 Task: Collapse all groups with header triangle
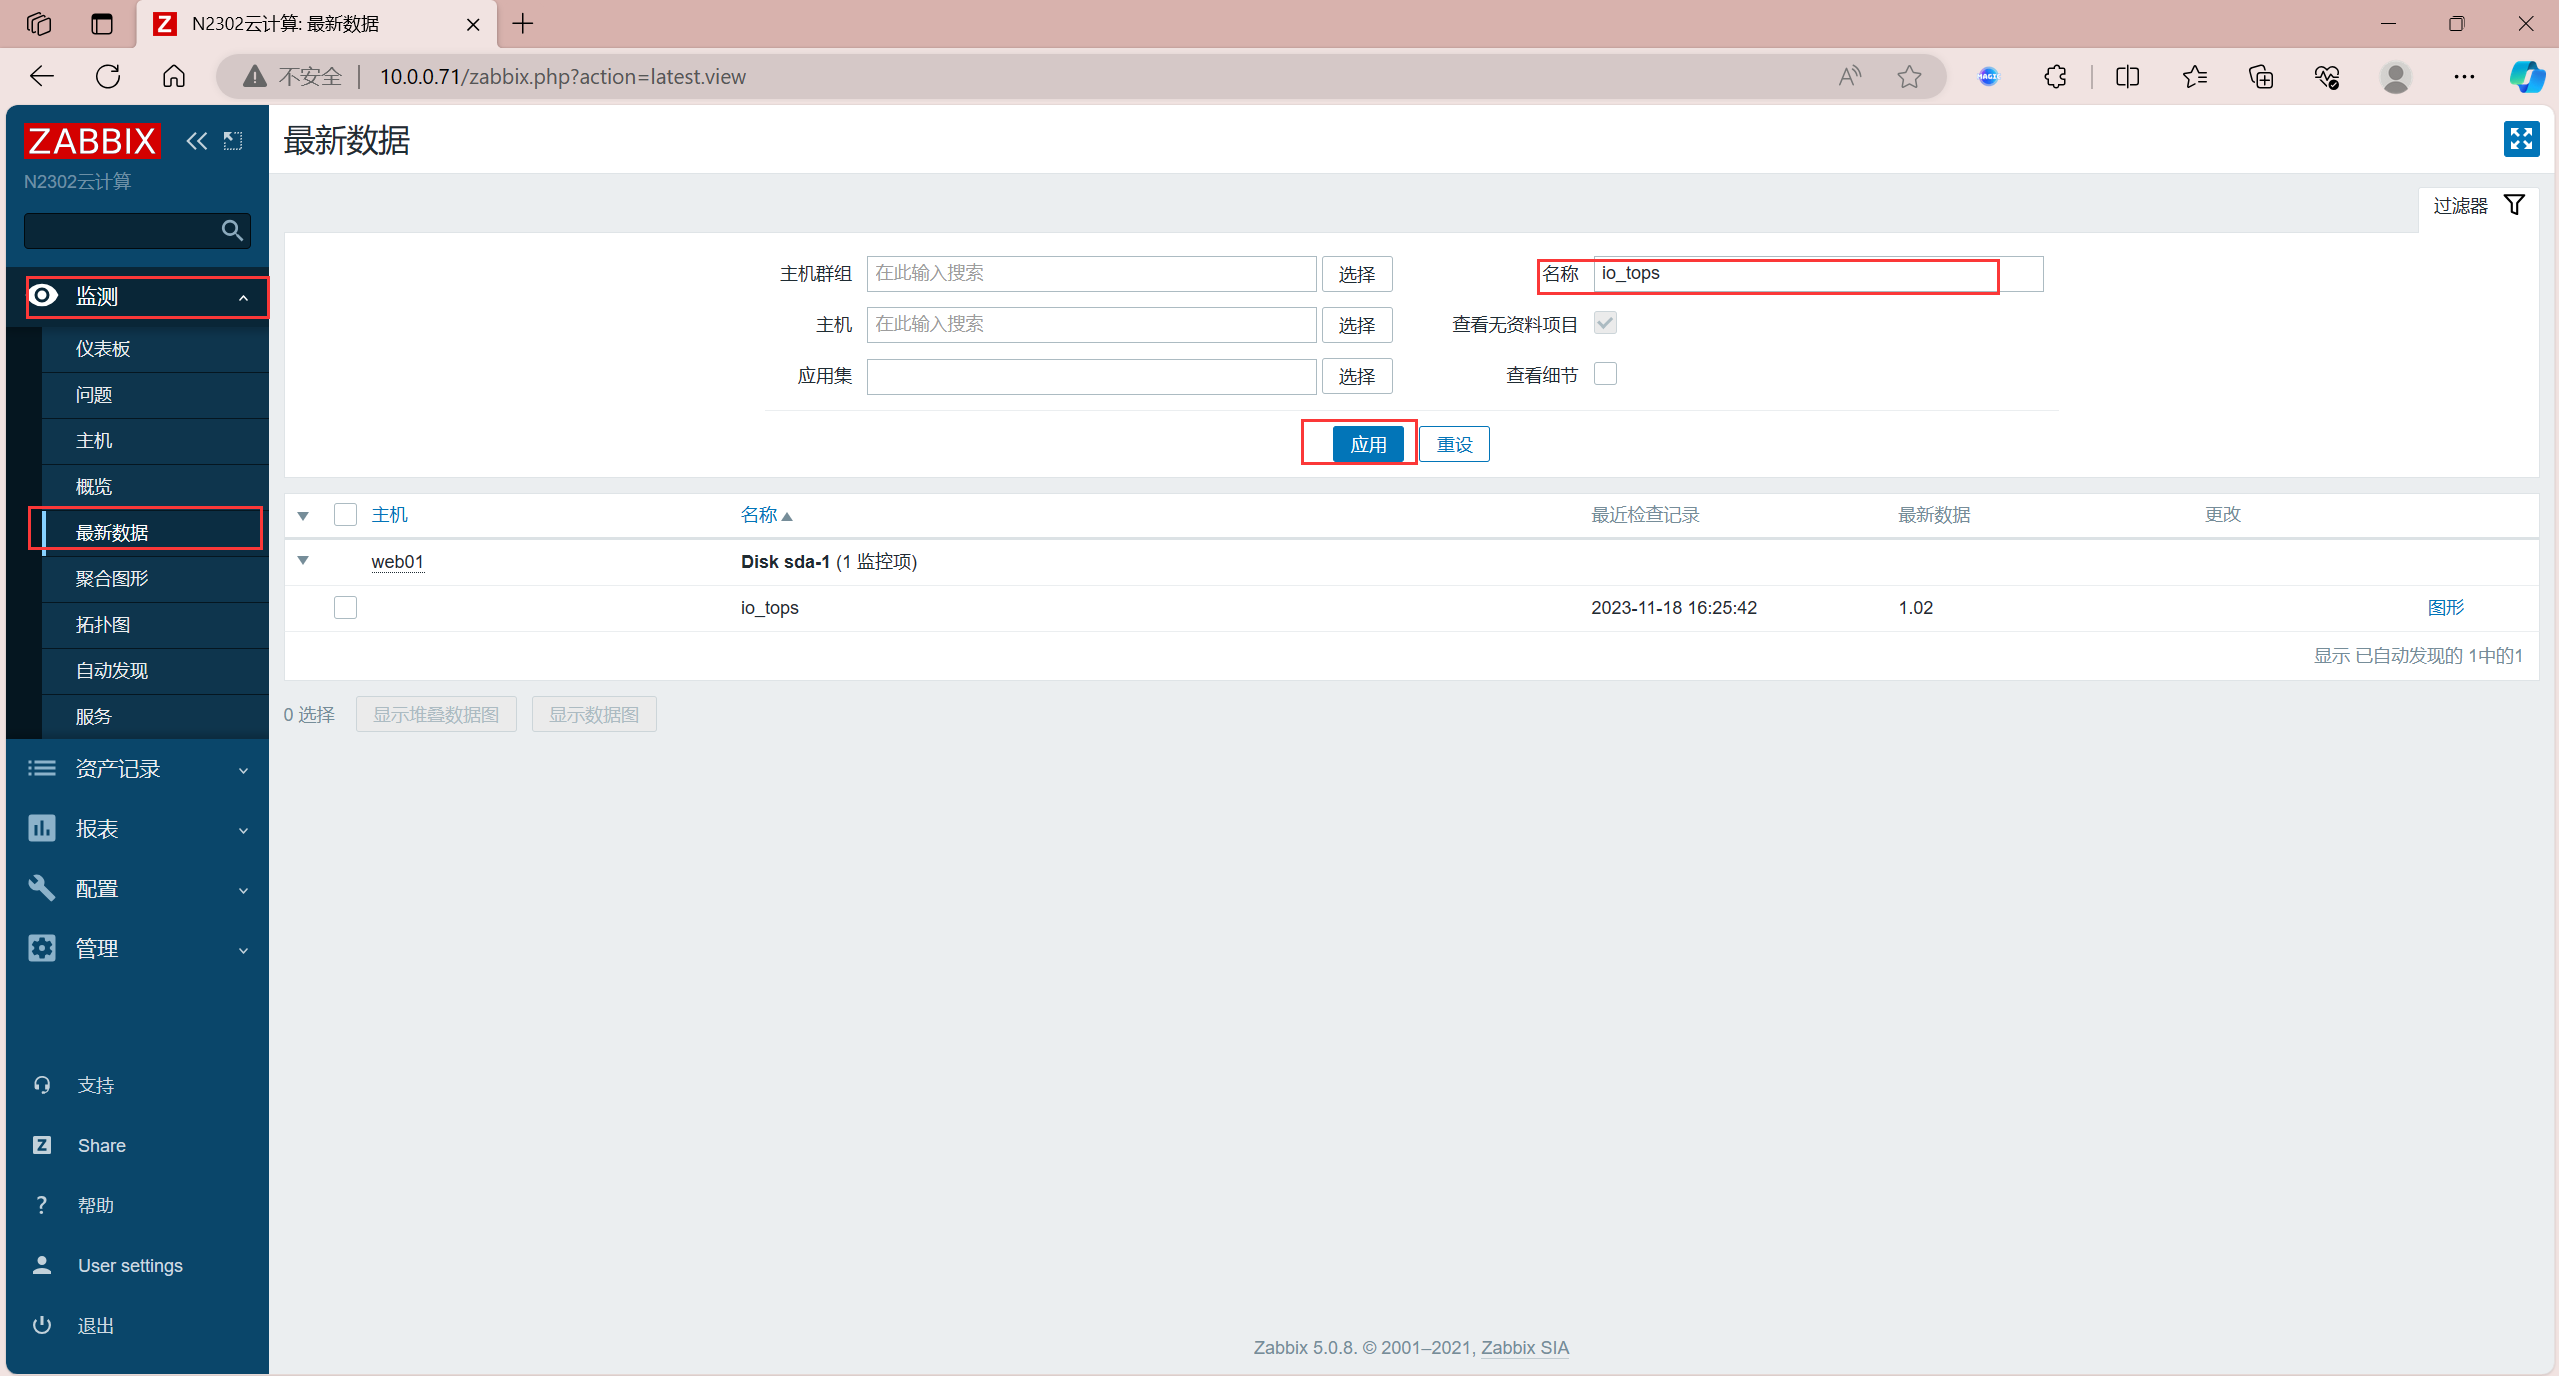[303, 516]
